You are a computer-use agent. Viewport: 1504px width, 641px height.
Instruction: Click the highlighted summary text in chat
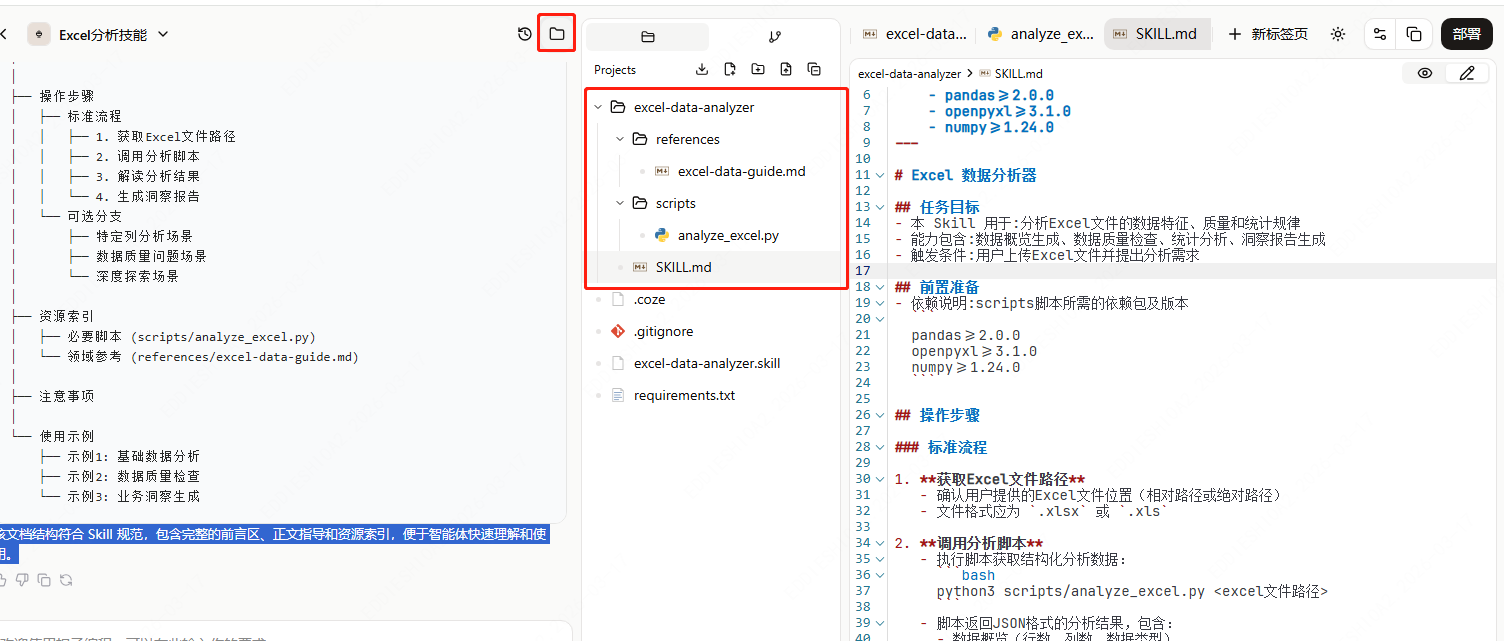[273, 543]
